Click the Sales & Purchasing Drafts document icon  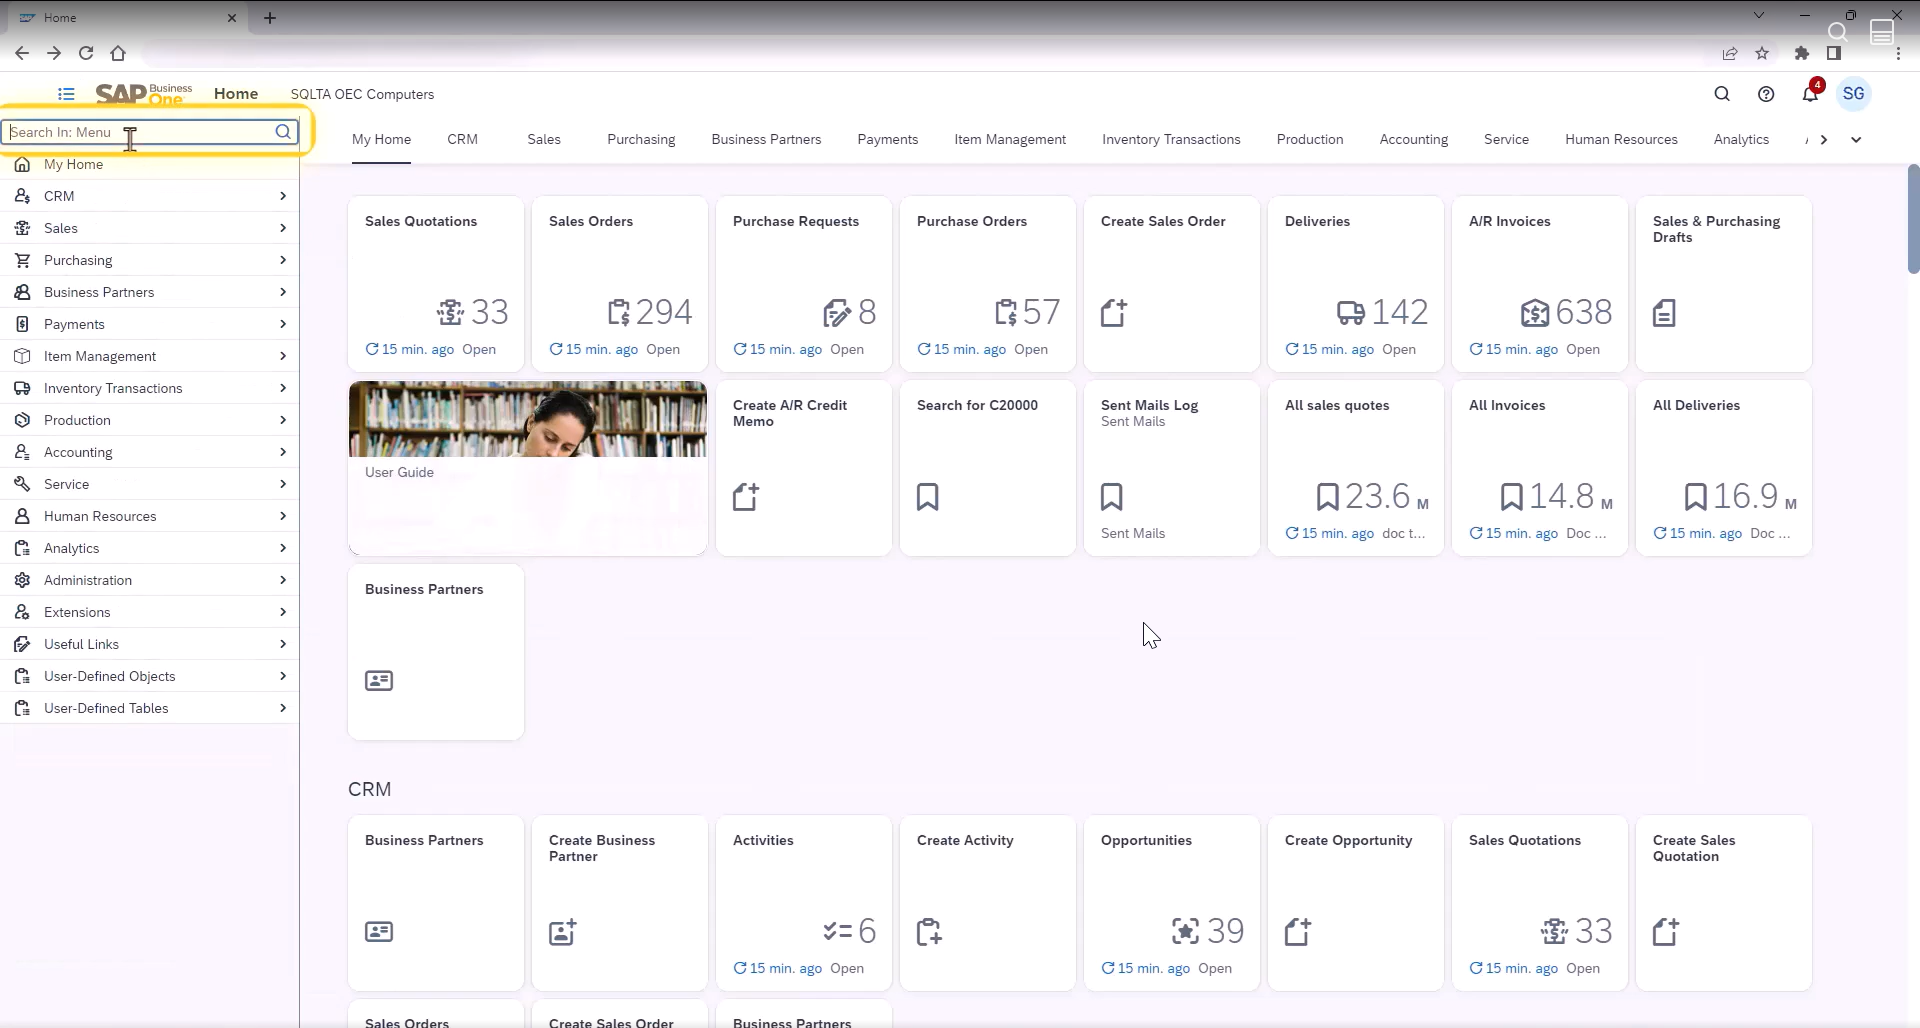1664,313
